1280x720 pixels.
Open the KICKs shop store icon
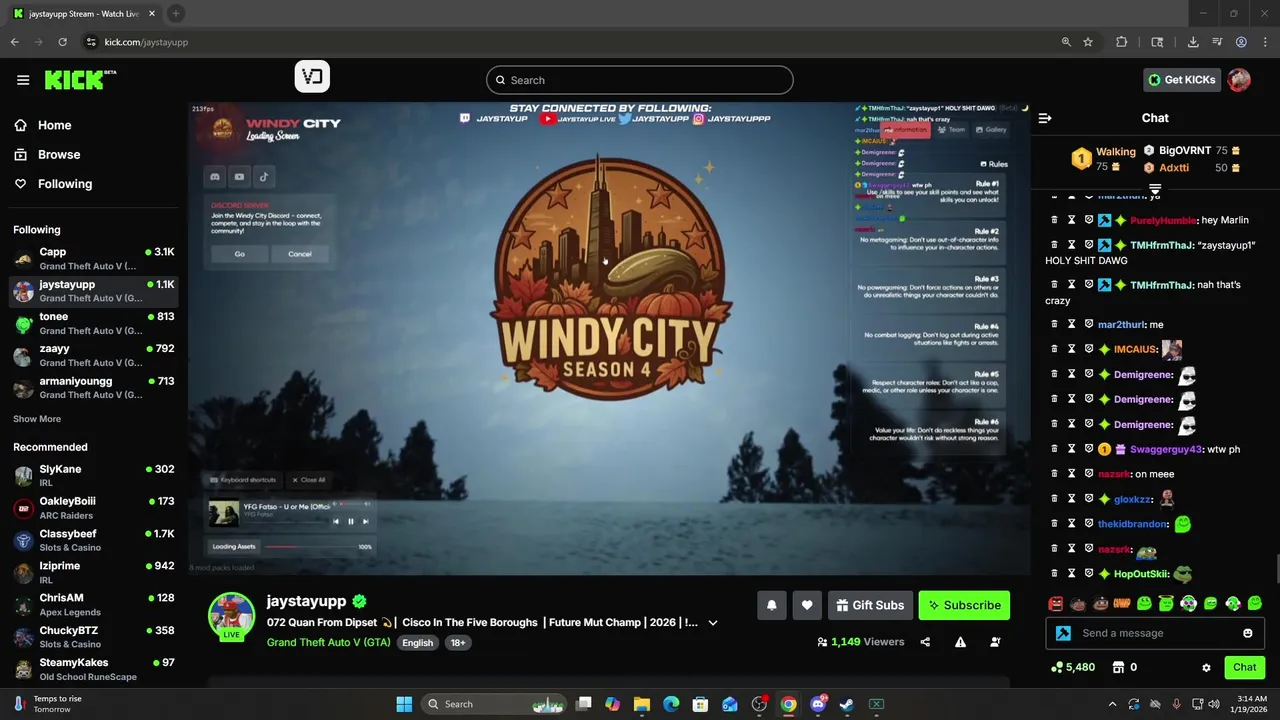click(1118, 667)
